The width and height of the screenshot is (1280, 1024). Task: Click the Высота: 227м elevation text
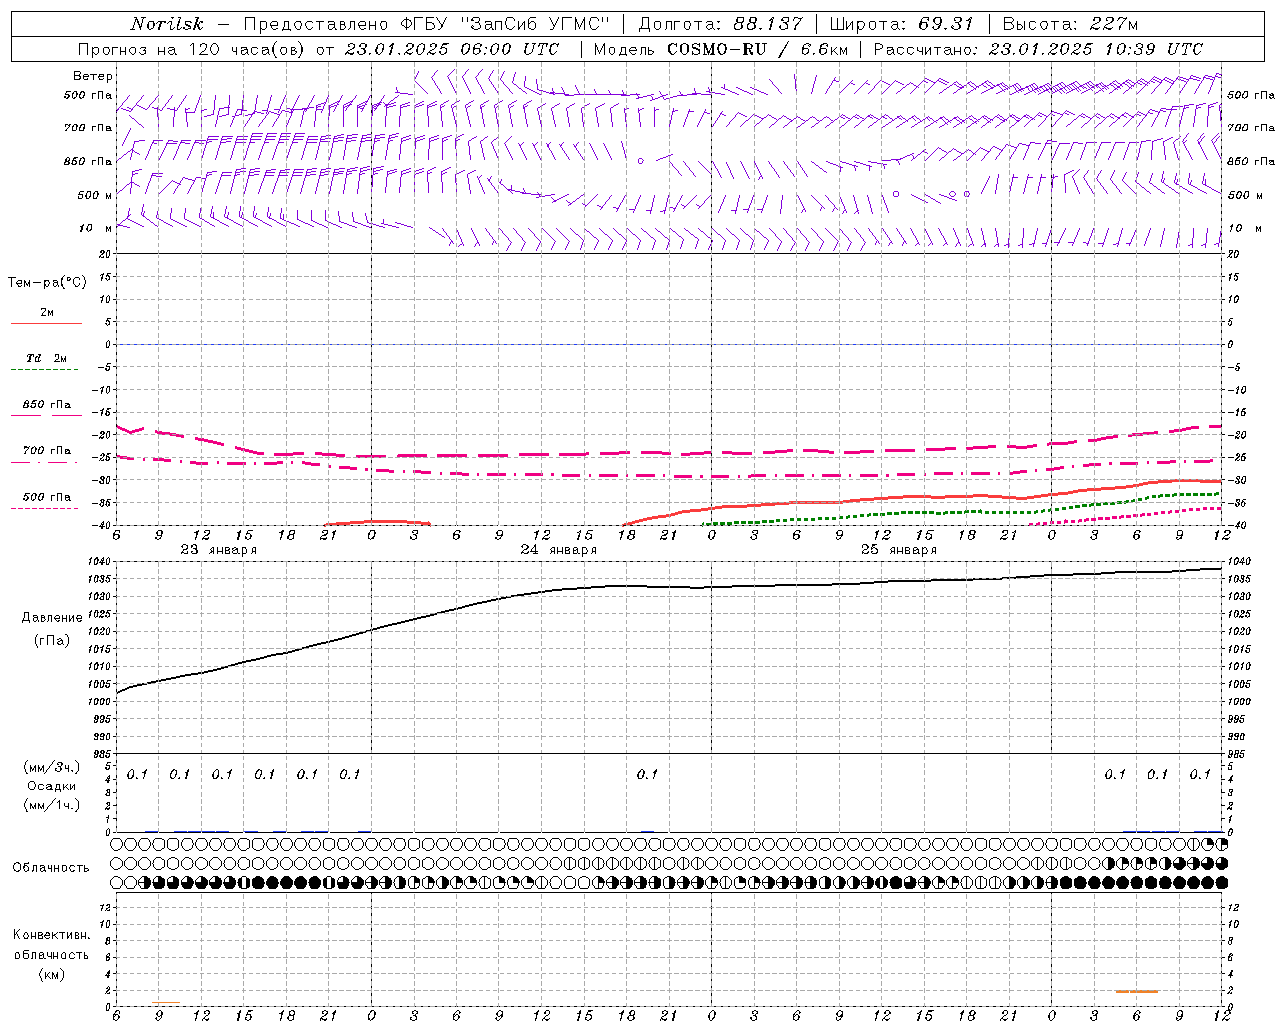pyautogui.click(x=1070, y=24)
